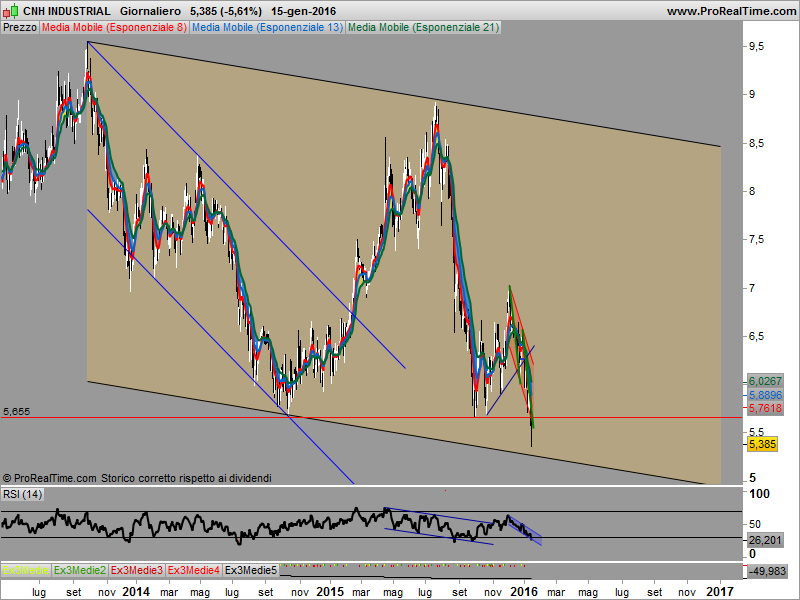Click the green 6,0267 EMA value tag
The image size is (800, 600).
tap(765, 381)
